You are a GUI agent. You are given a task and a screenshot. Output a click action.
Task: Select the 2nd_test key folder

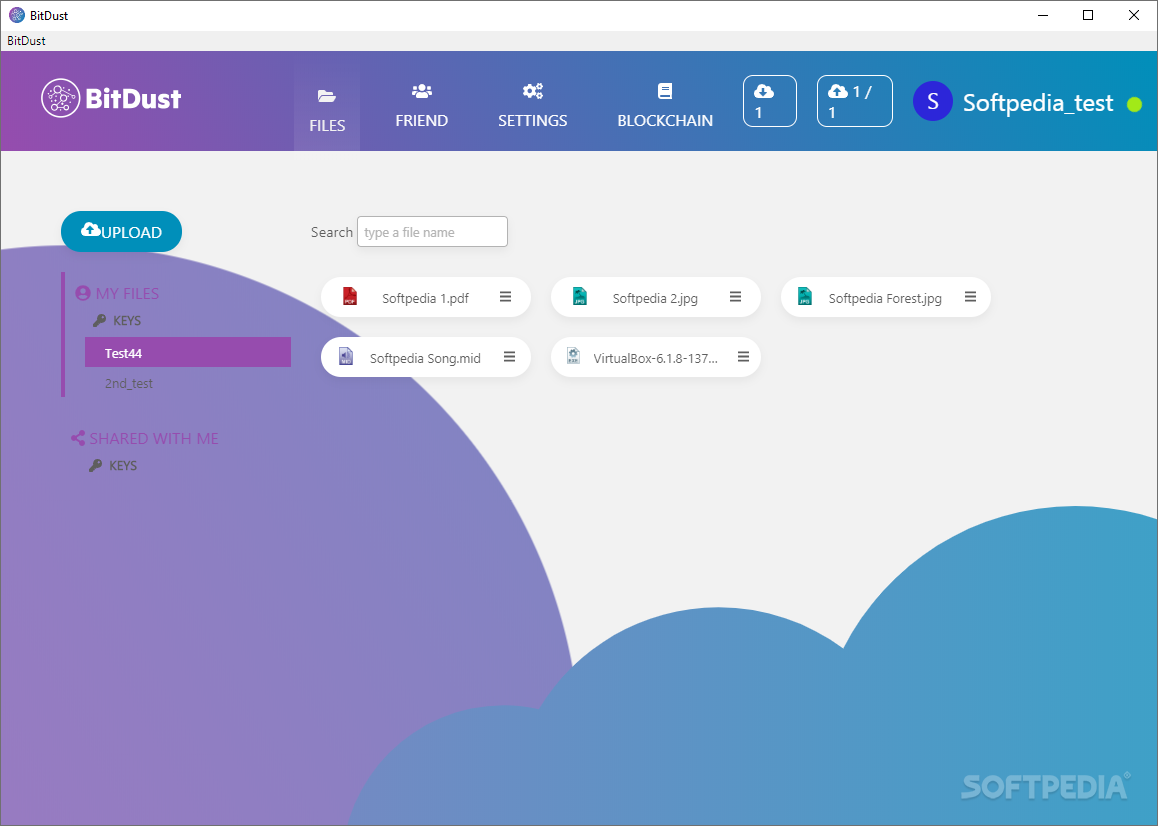coord(129,383)
